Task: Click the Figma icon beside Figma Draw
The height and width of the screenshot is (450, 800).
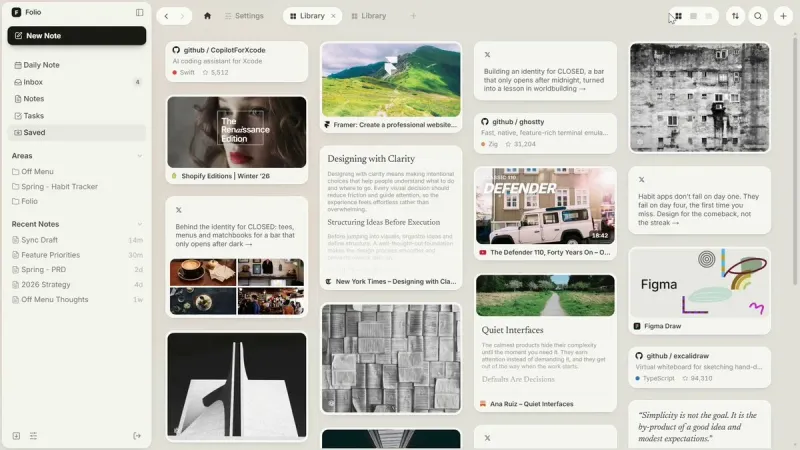Action: (x=637, y=326)
